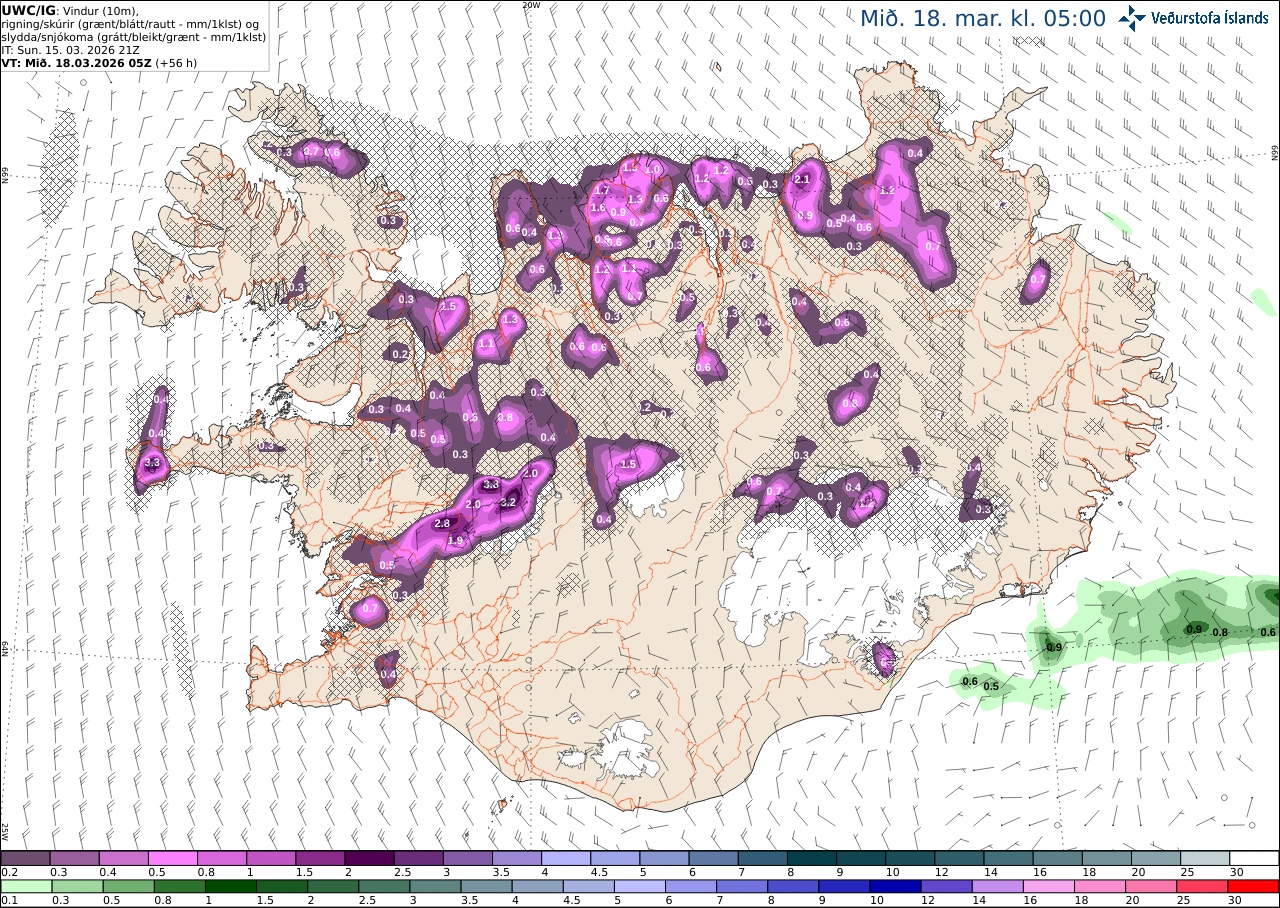Click the 1.5 value beside the central glacier

coord(628,465)
